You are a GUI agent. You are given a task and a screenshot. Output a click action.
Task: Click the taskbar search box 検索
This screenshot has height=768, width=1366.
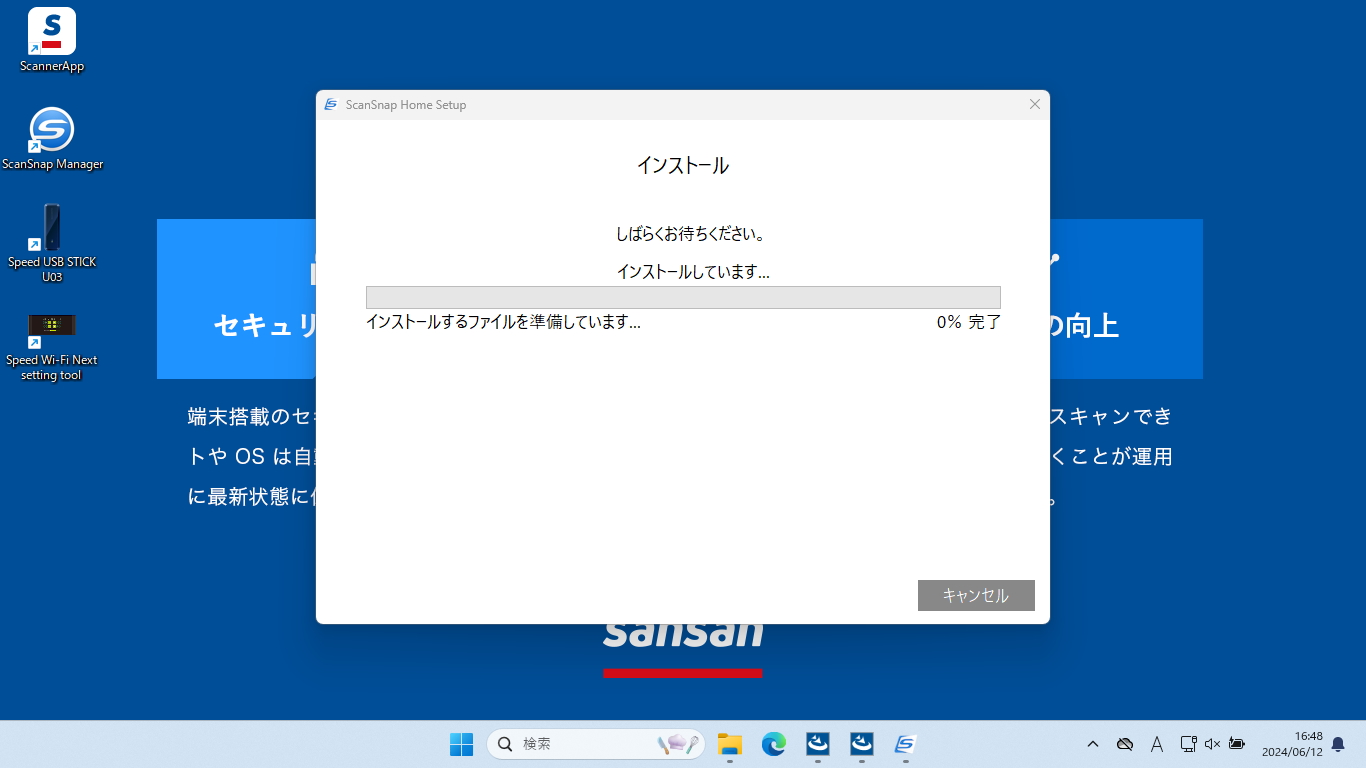(596, 744)
